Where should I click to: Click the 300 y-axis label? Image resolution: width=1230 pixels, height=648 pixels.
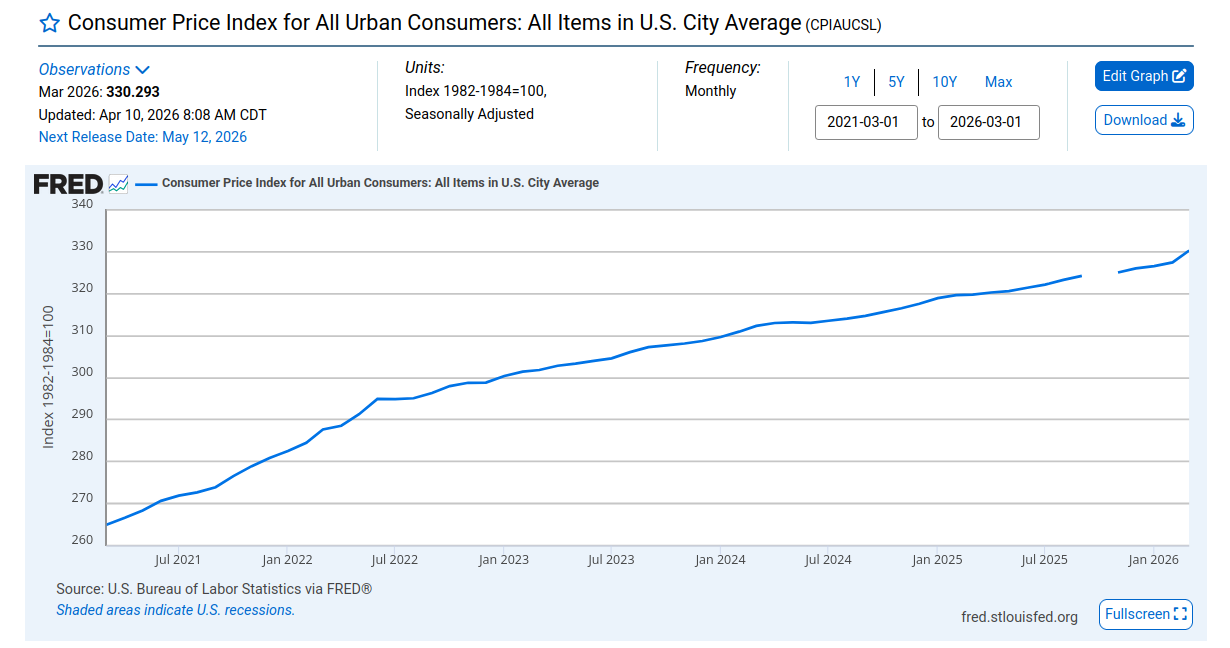[82, 372]
